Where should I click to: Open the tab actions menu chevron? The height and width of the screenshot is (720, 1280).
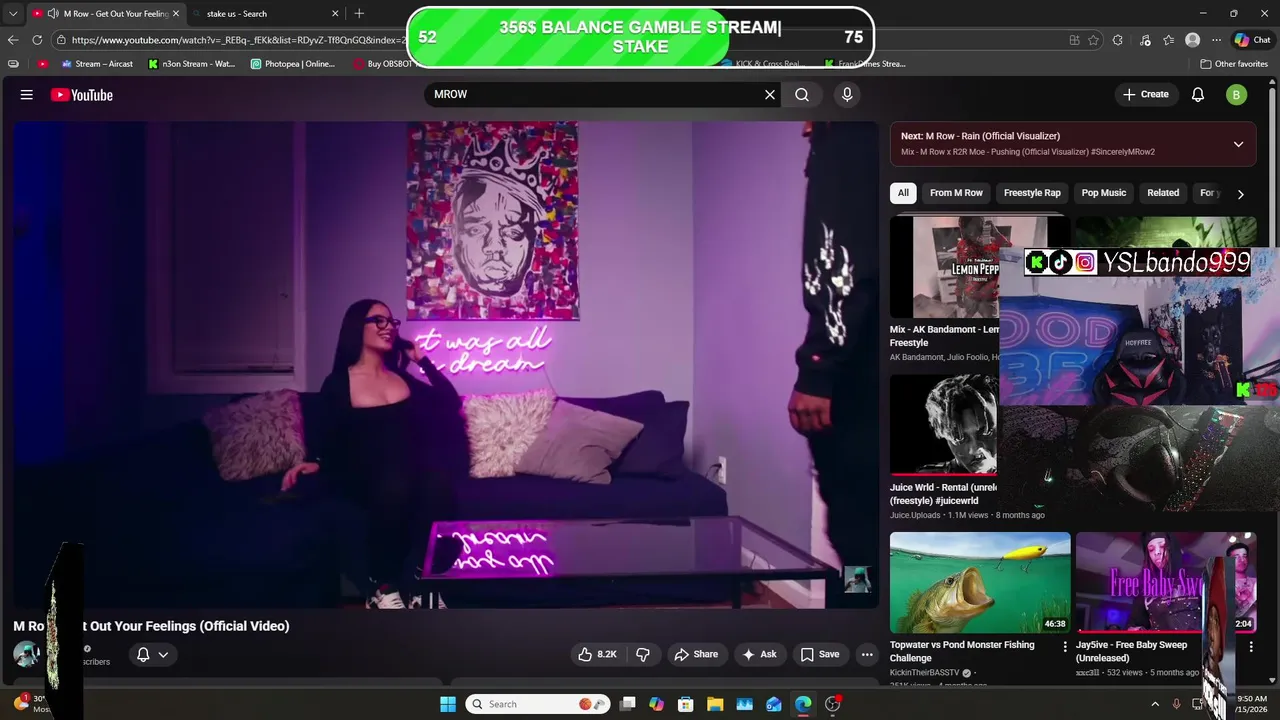[x=12, y=14]
